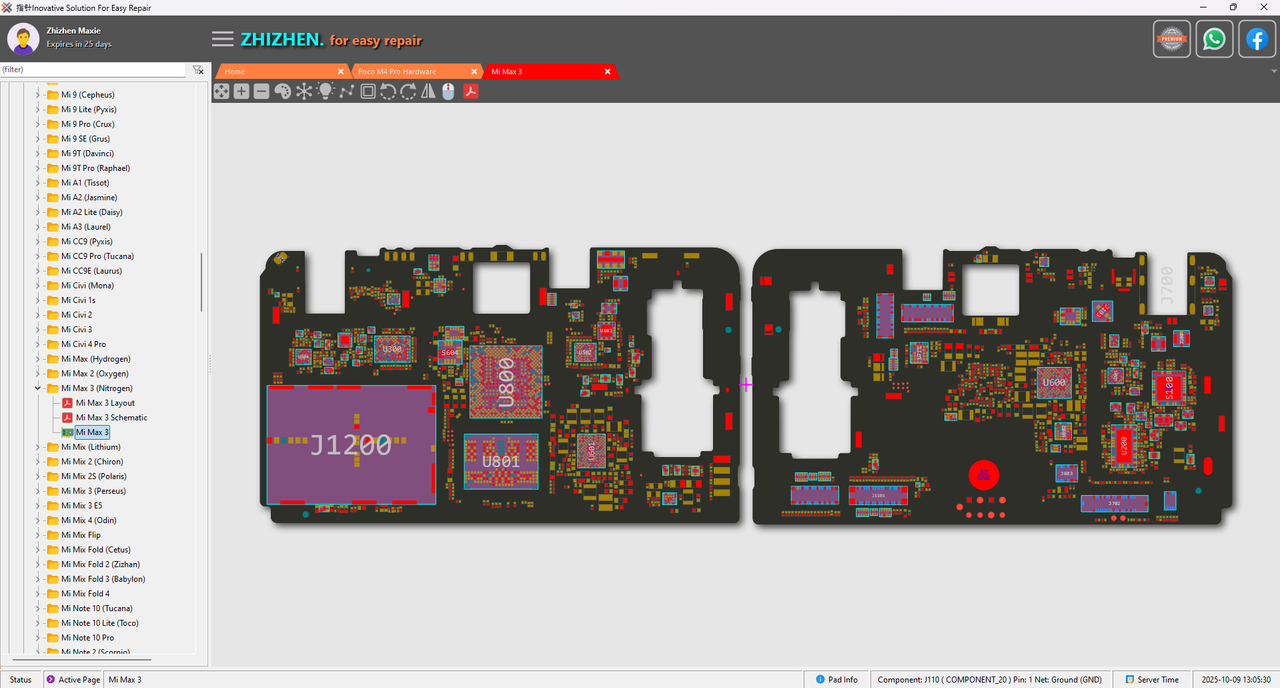Screen dimensions: 1280x688
Task: Click the S100 component on right board
Action: point(1168,387)
